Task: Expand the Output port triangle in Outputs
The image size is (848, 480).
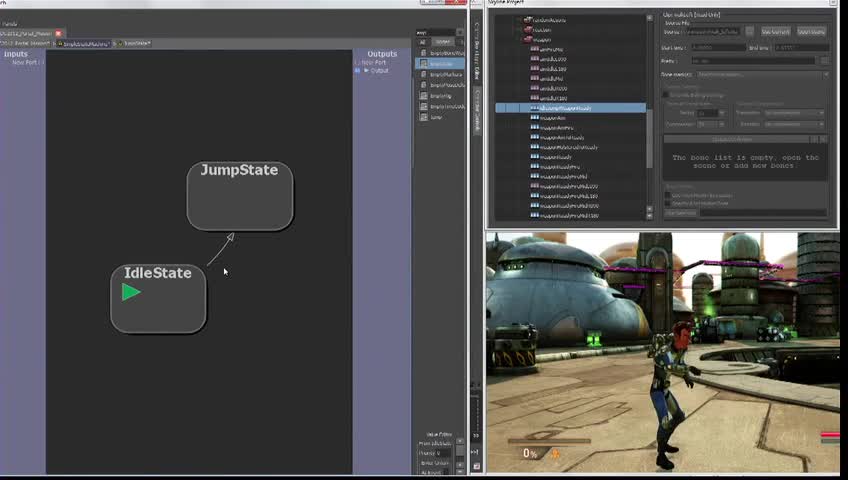Action: tap(366, 70)
